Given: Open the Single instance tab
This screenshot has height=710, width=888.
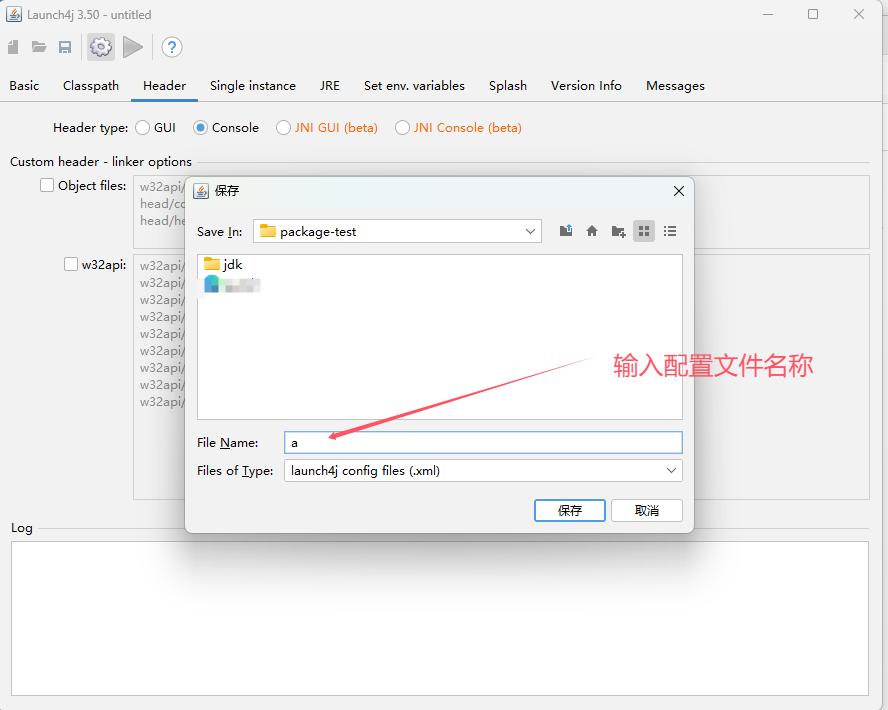Looking at the screenshot, I should pyautogui.click(x=253, y=86).
